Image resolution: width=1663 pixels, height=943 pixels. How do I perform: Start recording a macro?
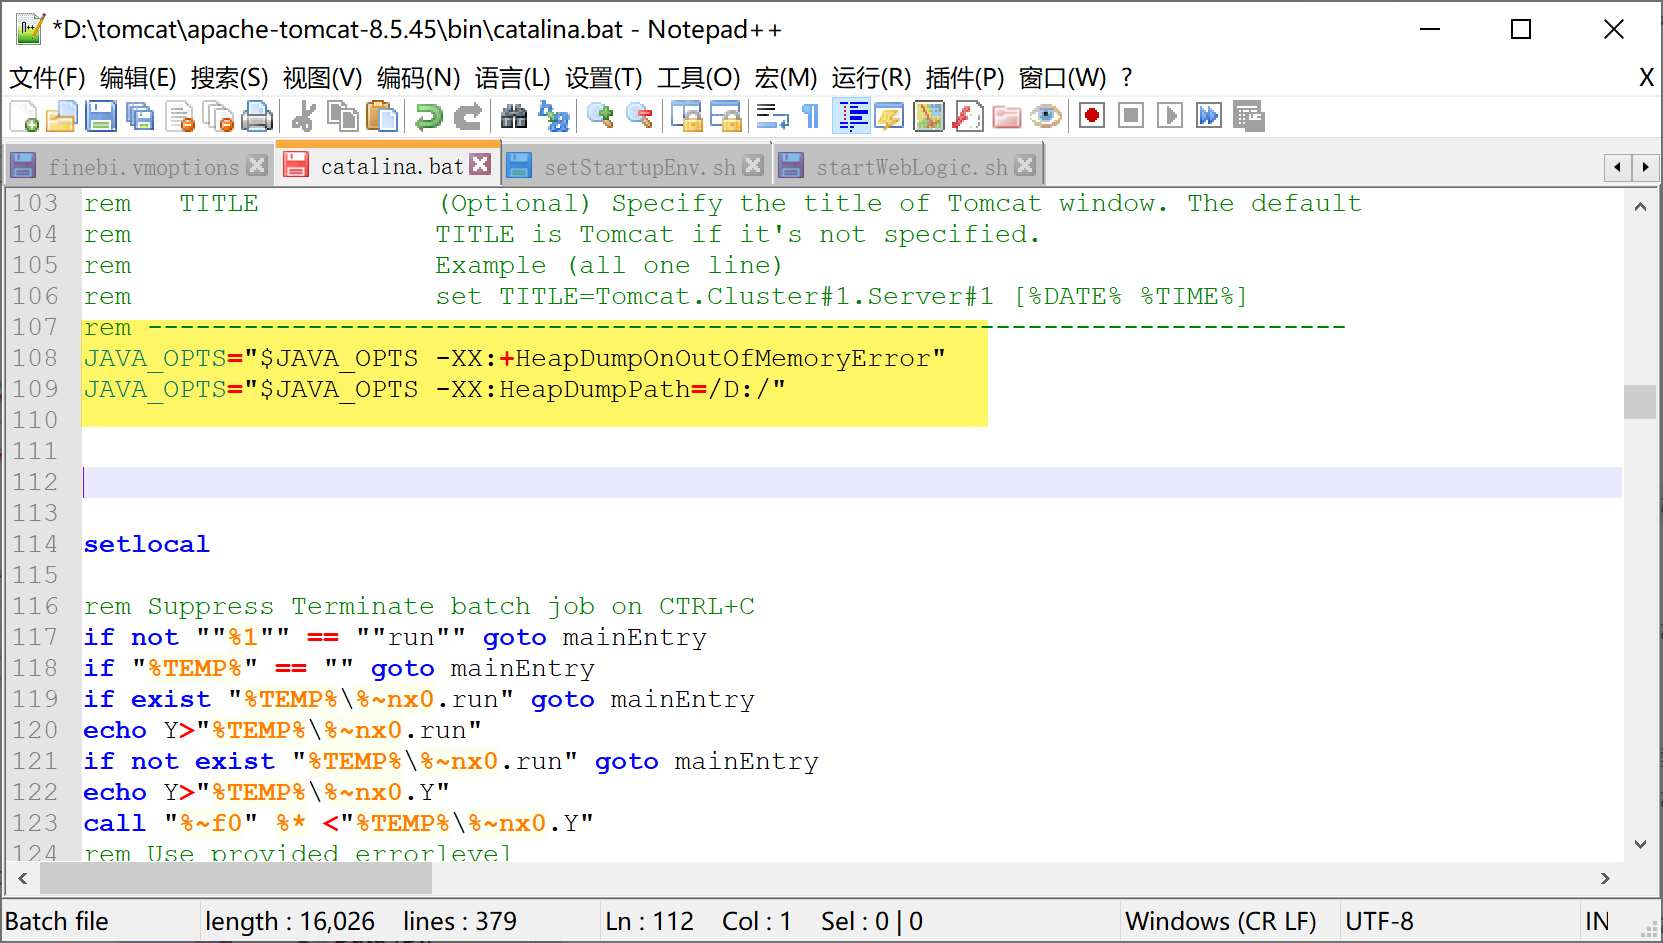coord(1092,117)
